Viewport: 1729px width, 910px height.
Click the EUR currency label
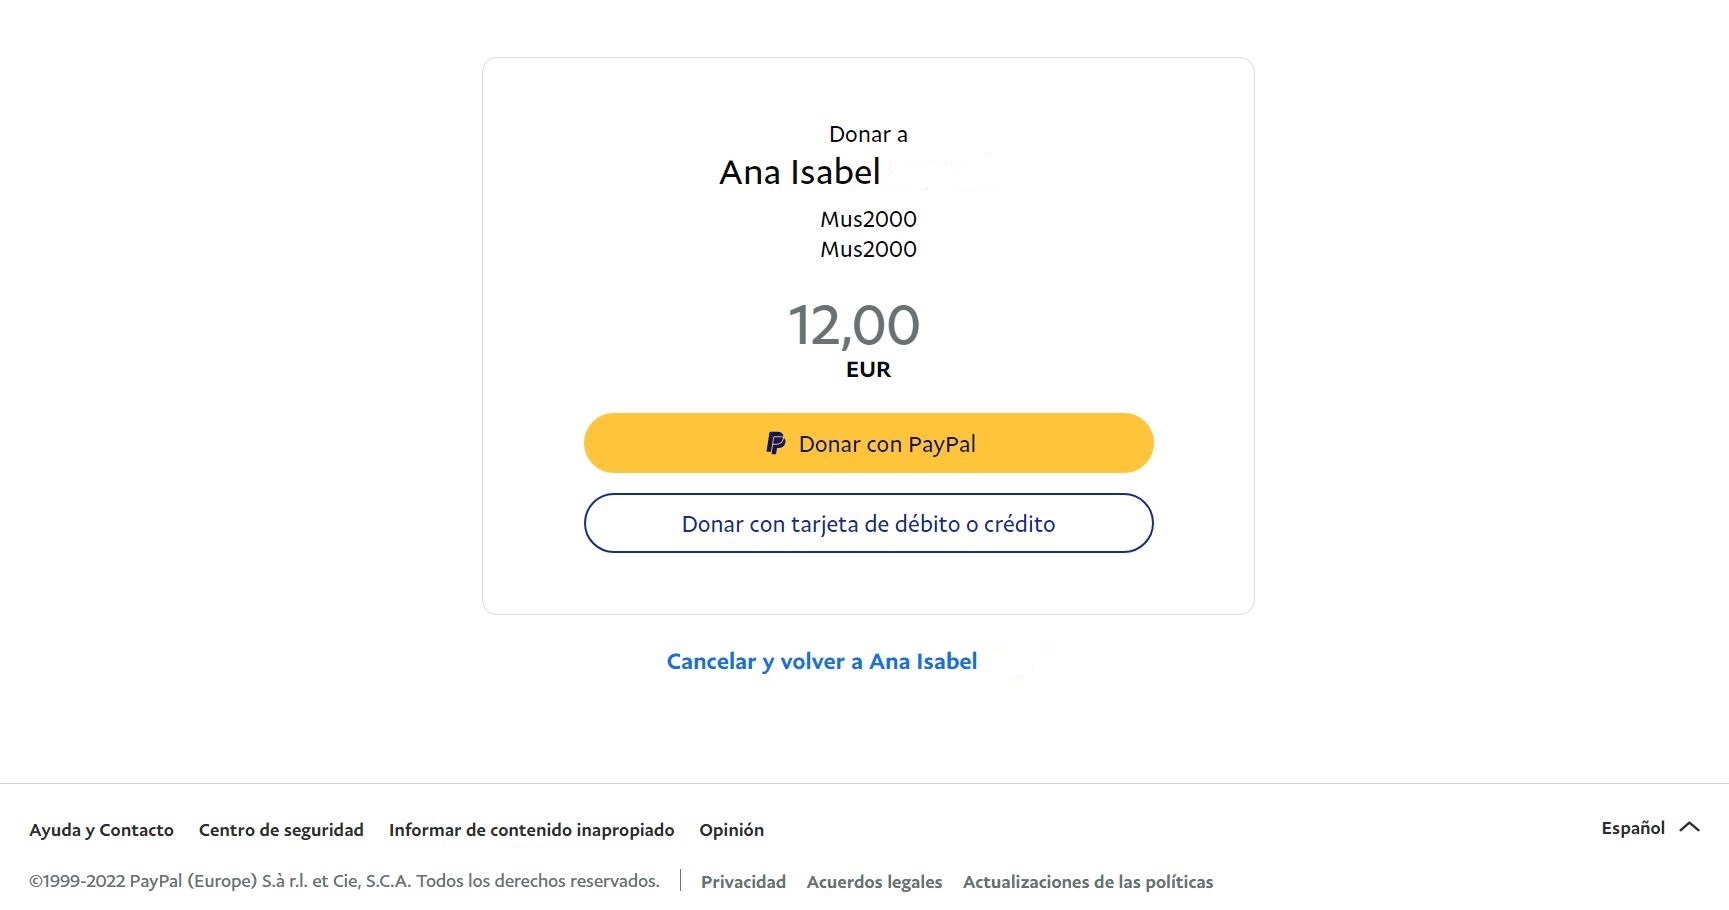tap(868, 370)
